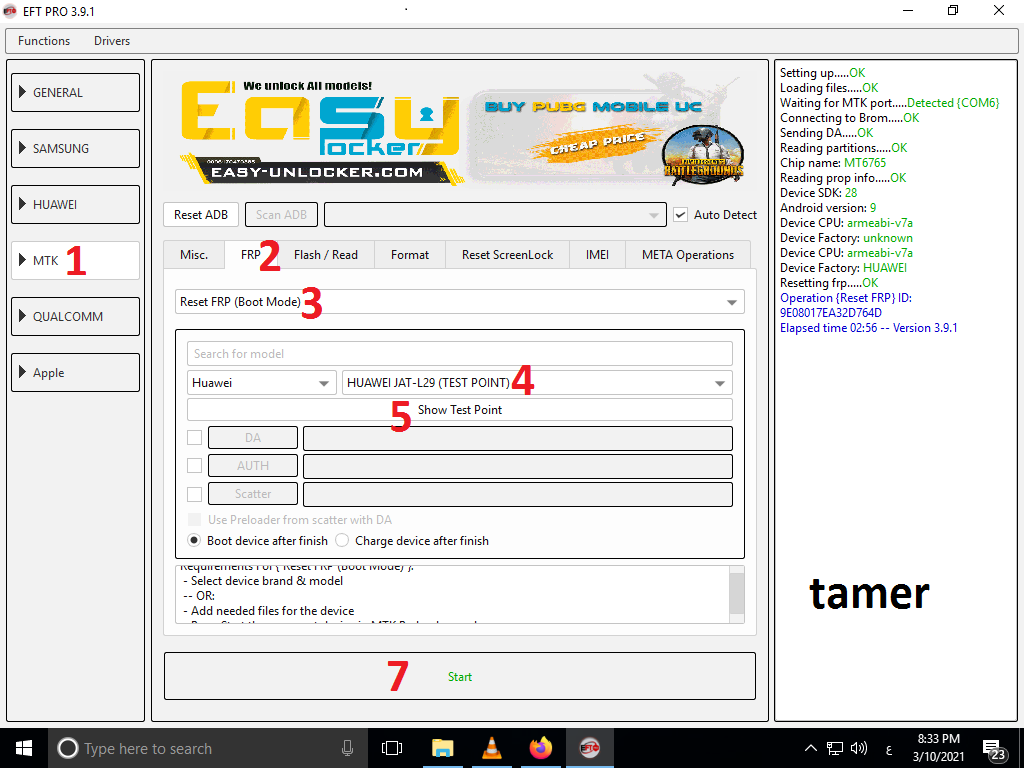Switch to the Misc. tab
The width and height of the screenshot is (1024, 768).
194,255
